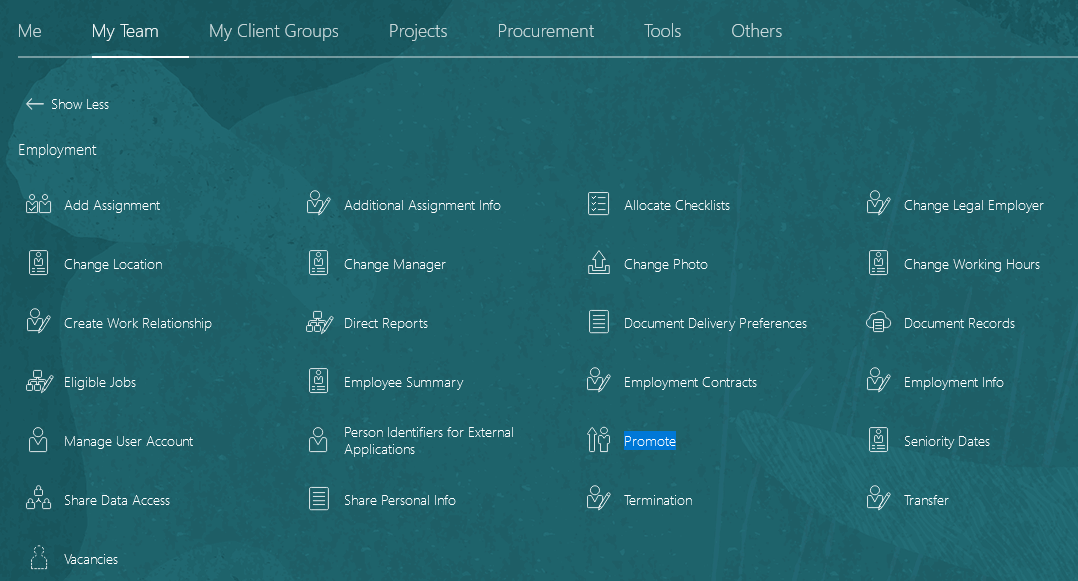
Task: Open the Add Assignment link
Action: [x=112, y=206]
